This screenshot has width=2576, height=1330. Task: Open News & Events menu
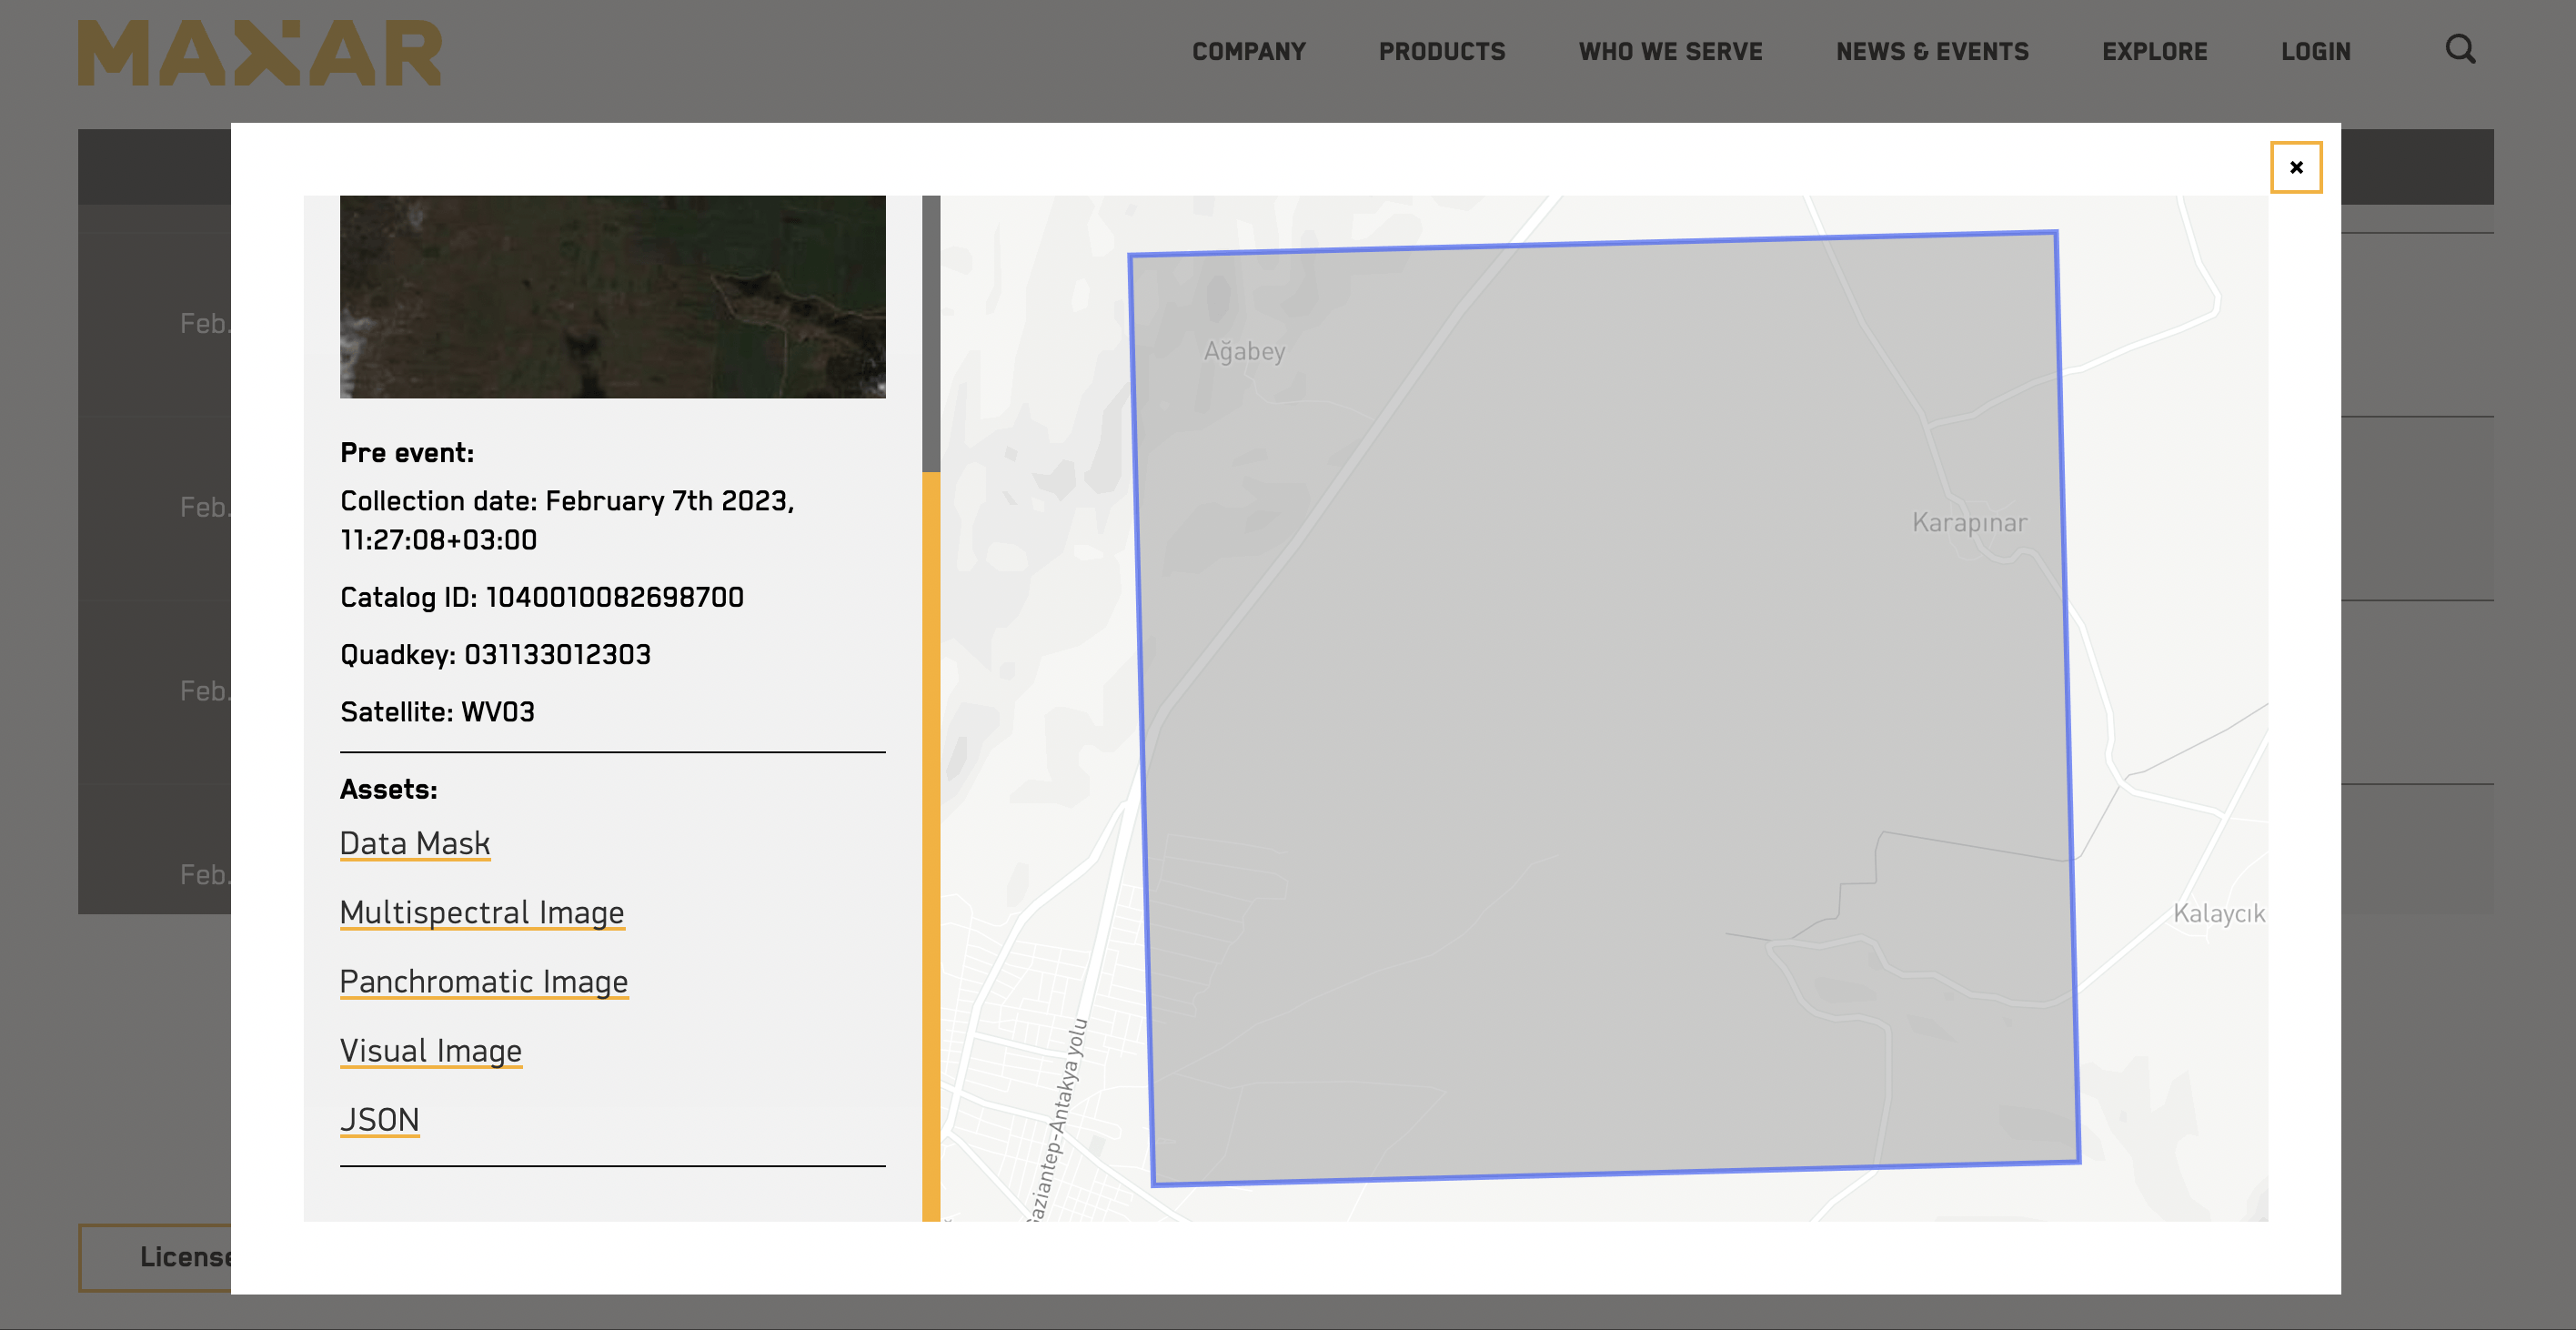click(x=1932, y=52)
